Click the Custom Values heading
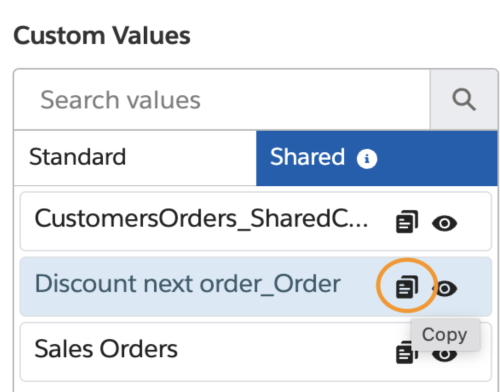The image size is (500, 392). click(102, 35)
